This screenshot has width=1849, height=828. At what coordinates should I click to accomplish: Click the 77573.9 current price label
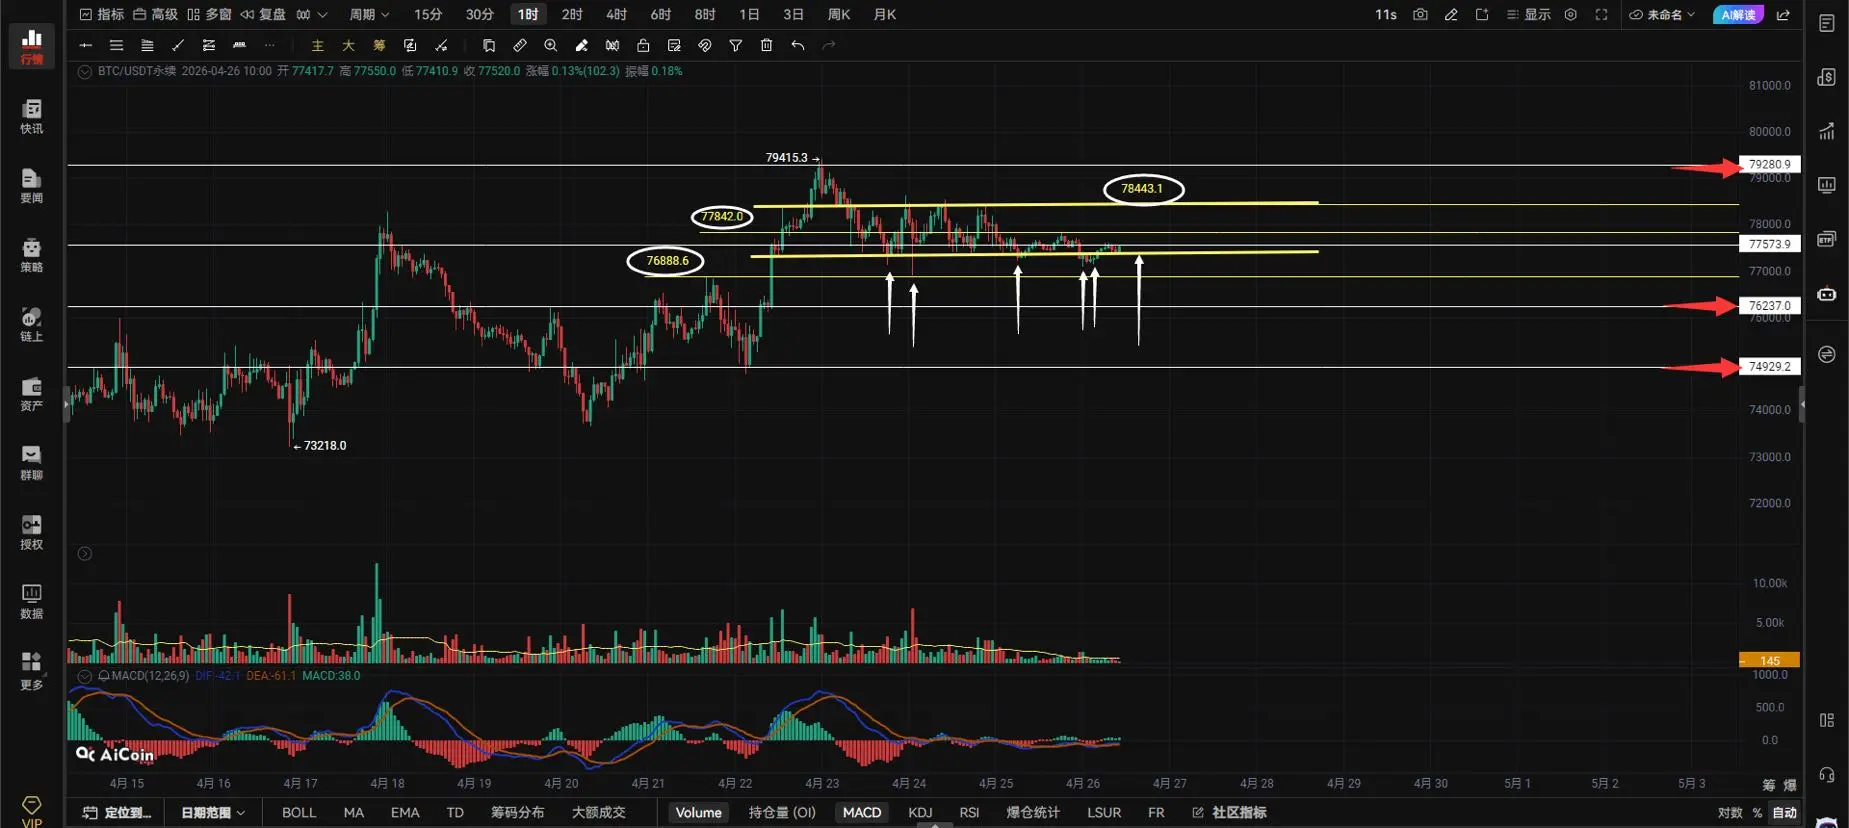coord(1769,244)
